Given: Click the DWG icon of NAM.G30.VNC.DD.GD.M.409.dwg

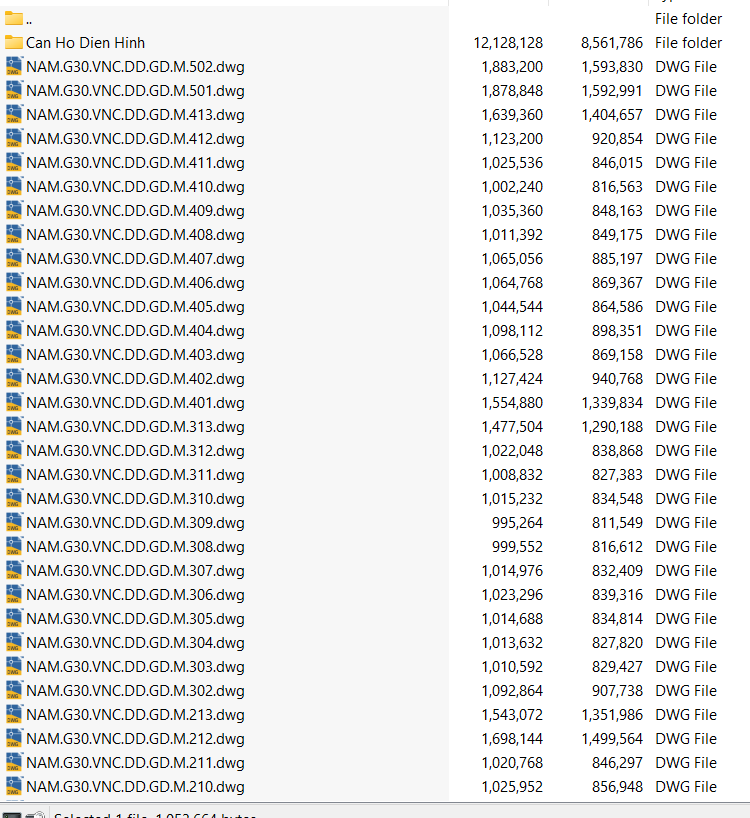Looking at the screenshot, I should click(x=14, y=211).
